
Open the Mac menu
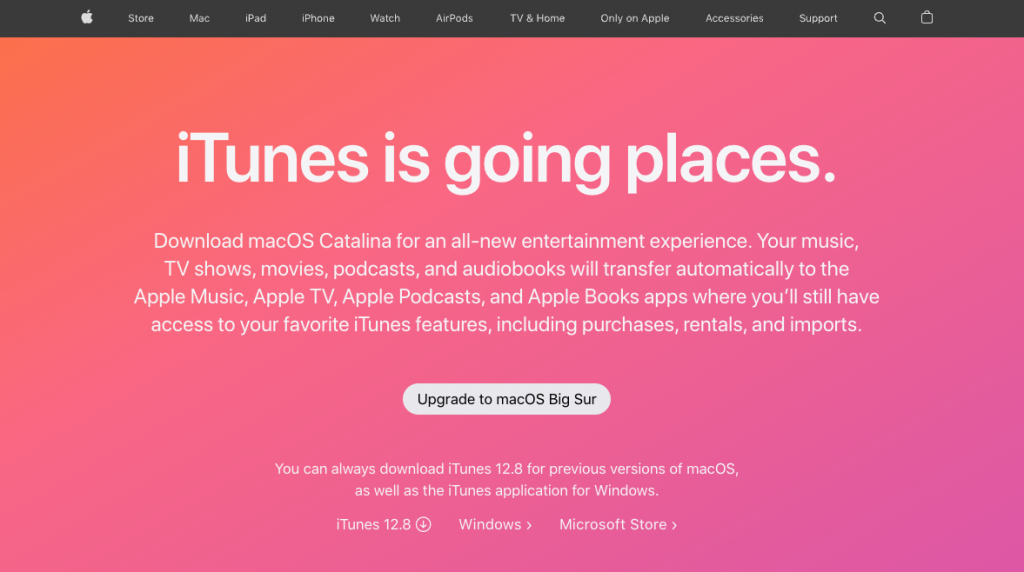pos(199,18)
